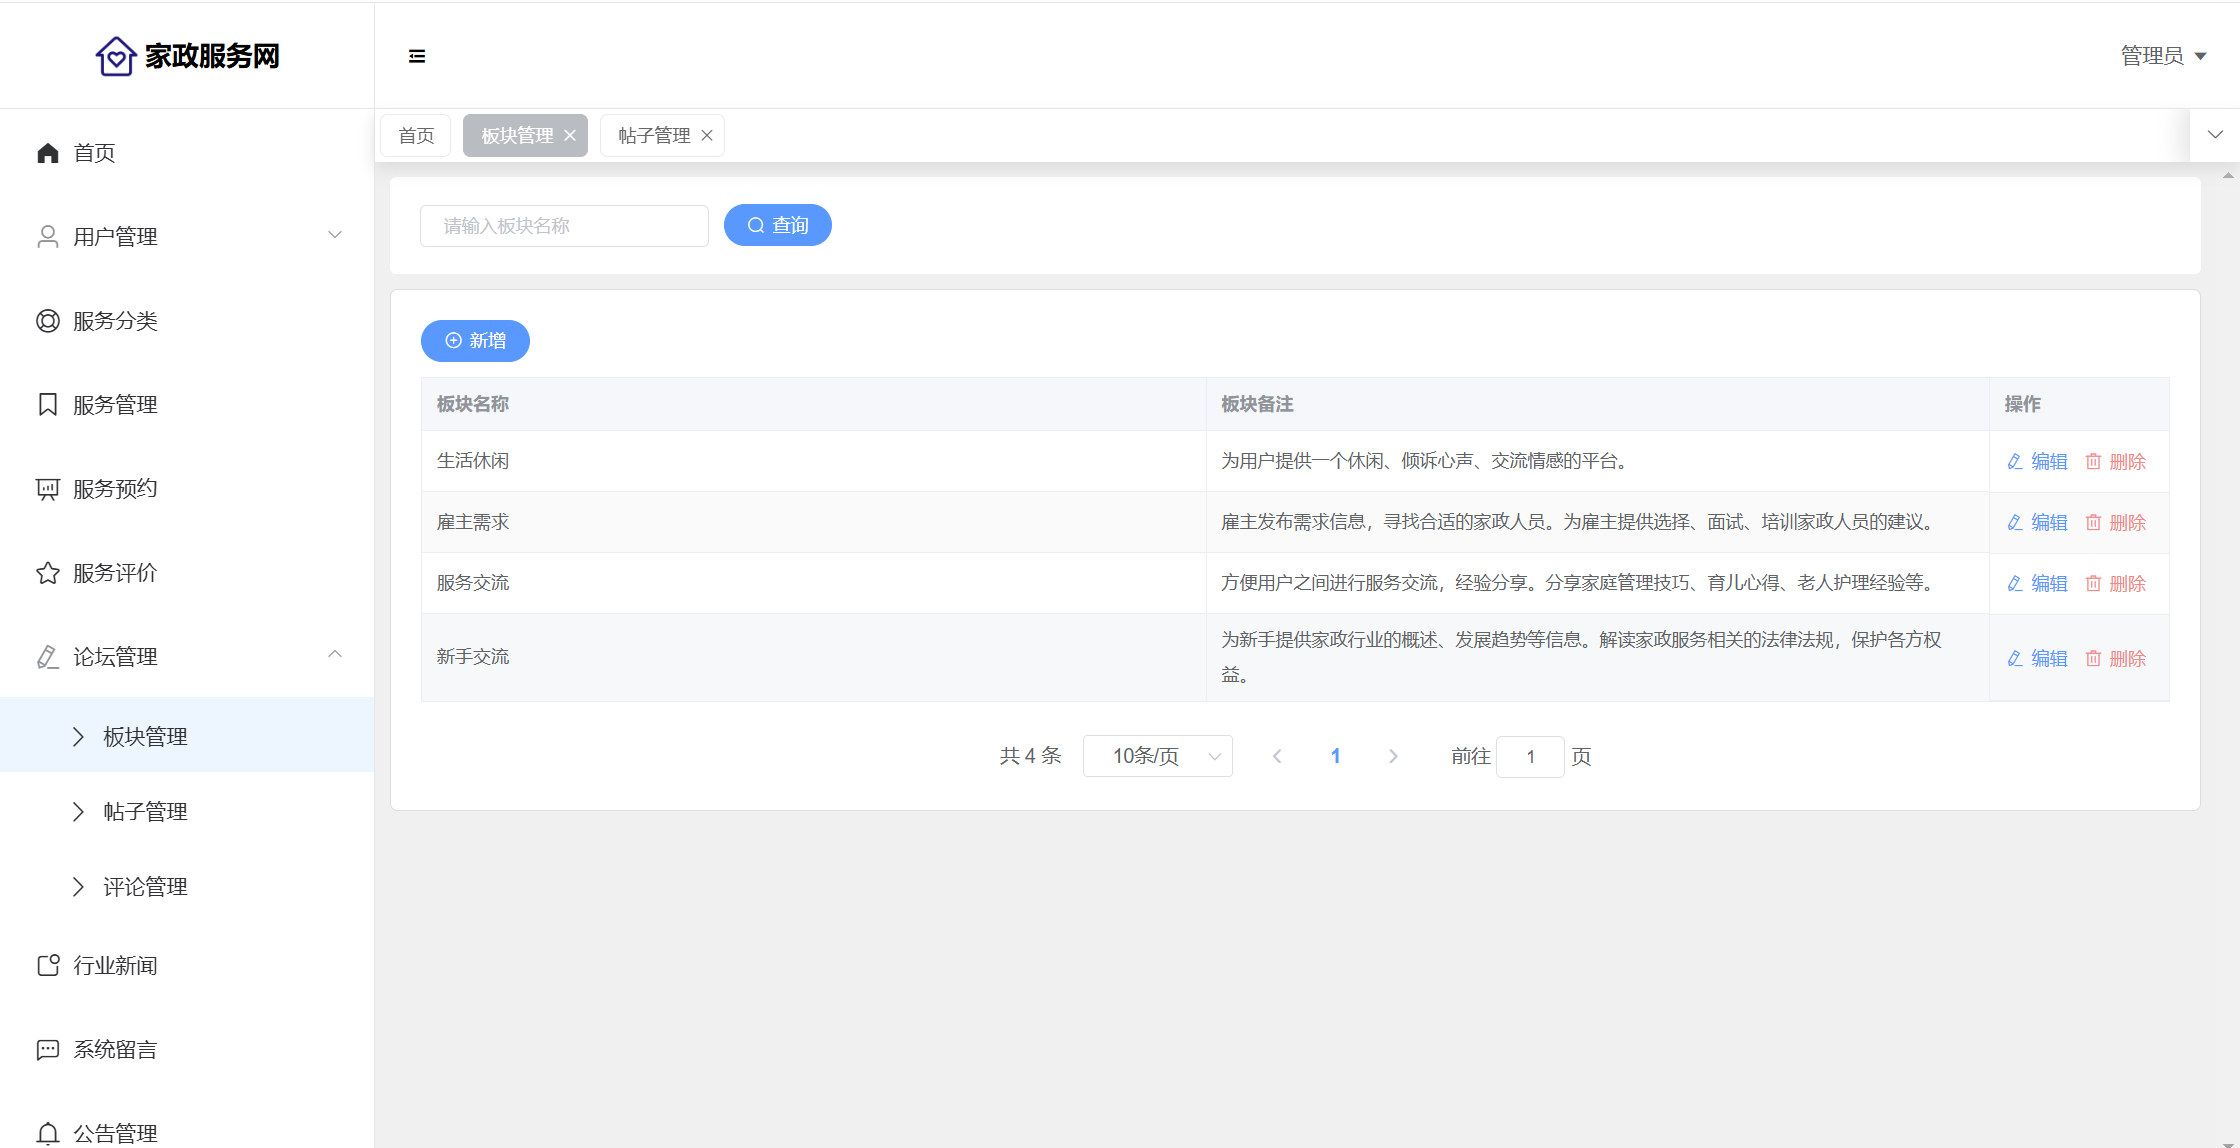Open 服务评价 star item
Image resolution: width=2240 pixels, height=1148 pixels.
point(115,573)
